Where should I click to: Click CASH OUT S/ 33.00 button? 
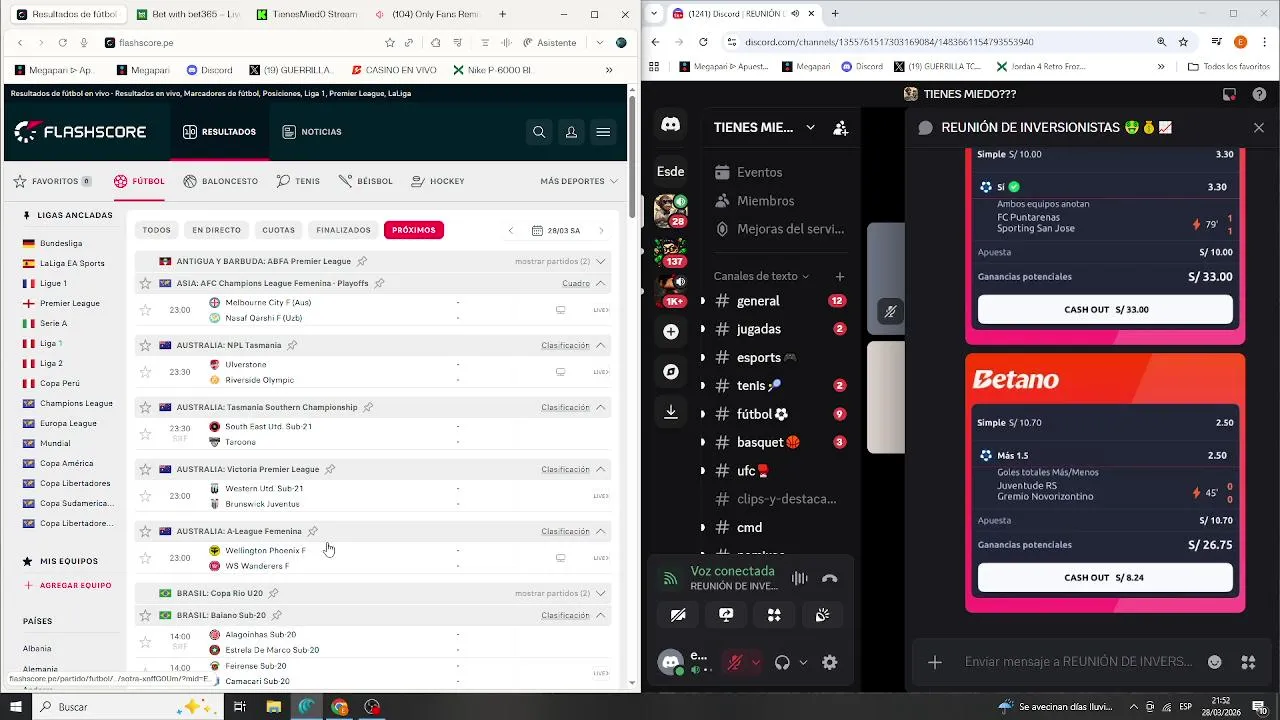pyautogui.click(x=1105, y=309)
